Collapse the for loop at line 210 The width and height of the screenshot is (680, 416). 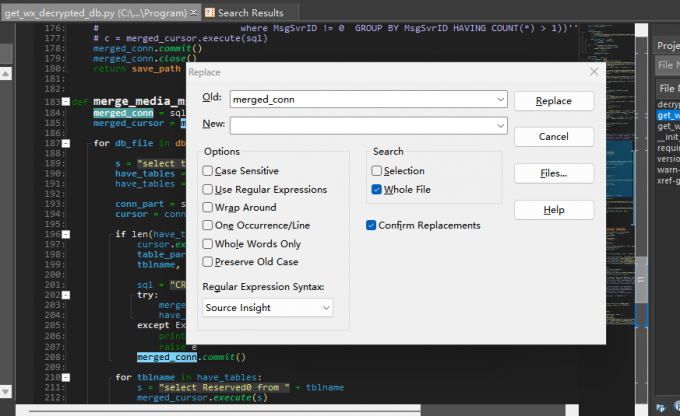click(x=66, y=377)
